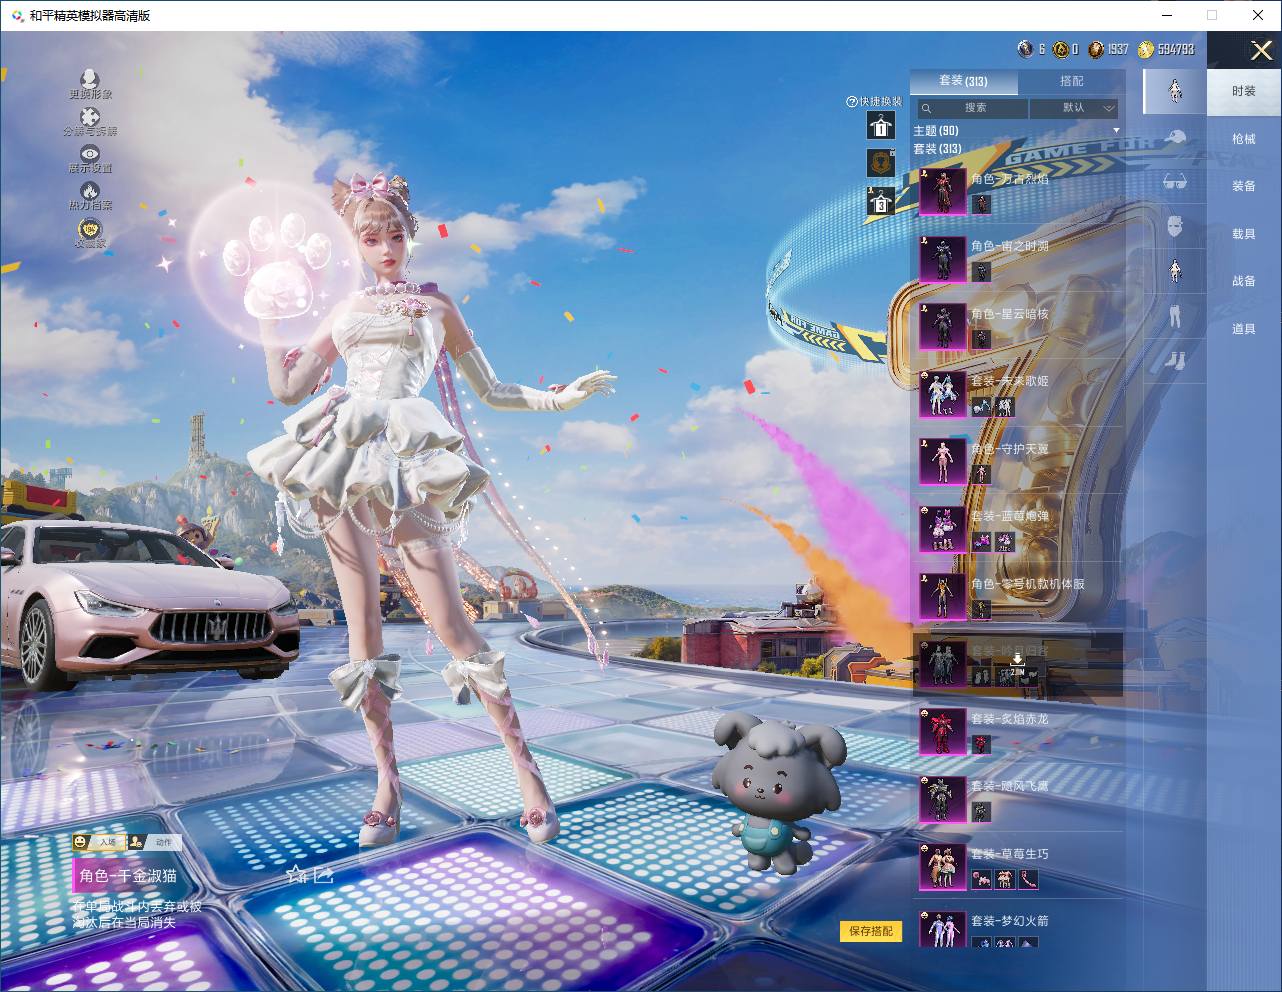Screen dimensions: 1282x992
Task: Select quick-change outfit slot 3 hanger
Action: tap(880, 202)
